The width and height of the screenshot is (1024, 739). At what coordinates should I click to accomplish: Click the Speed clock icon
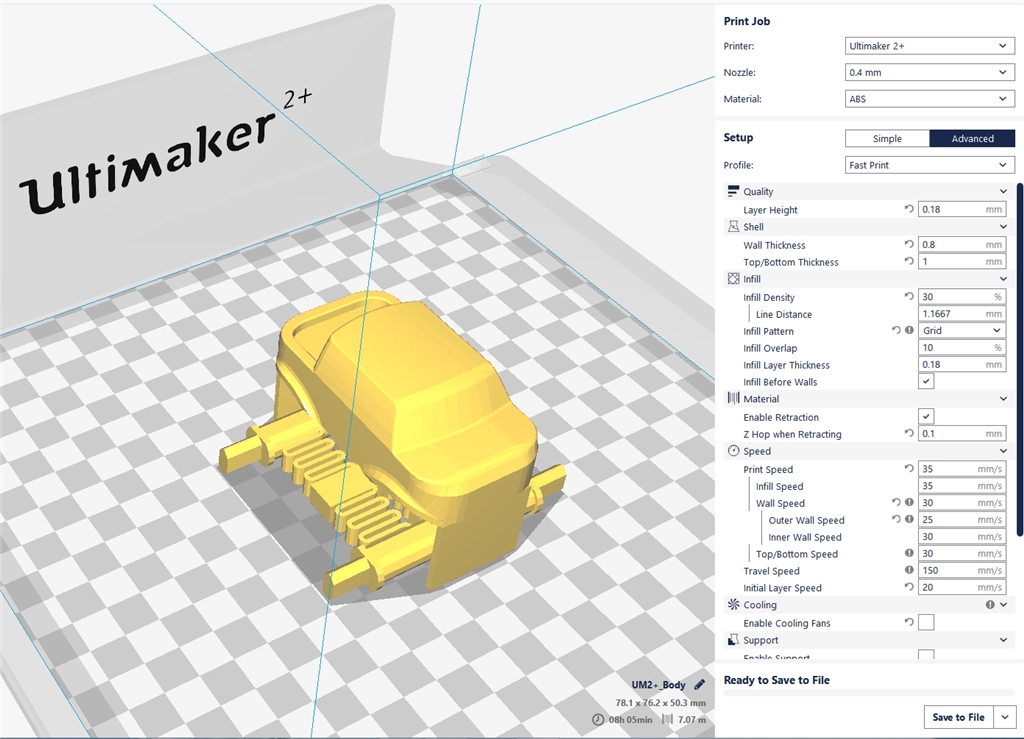tap(733, 451)
